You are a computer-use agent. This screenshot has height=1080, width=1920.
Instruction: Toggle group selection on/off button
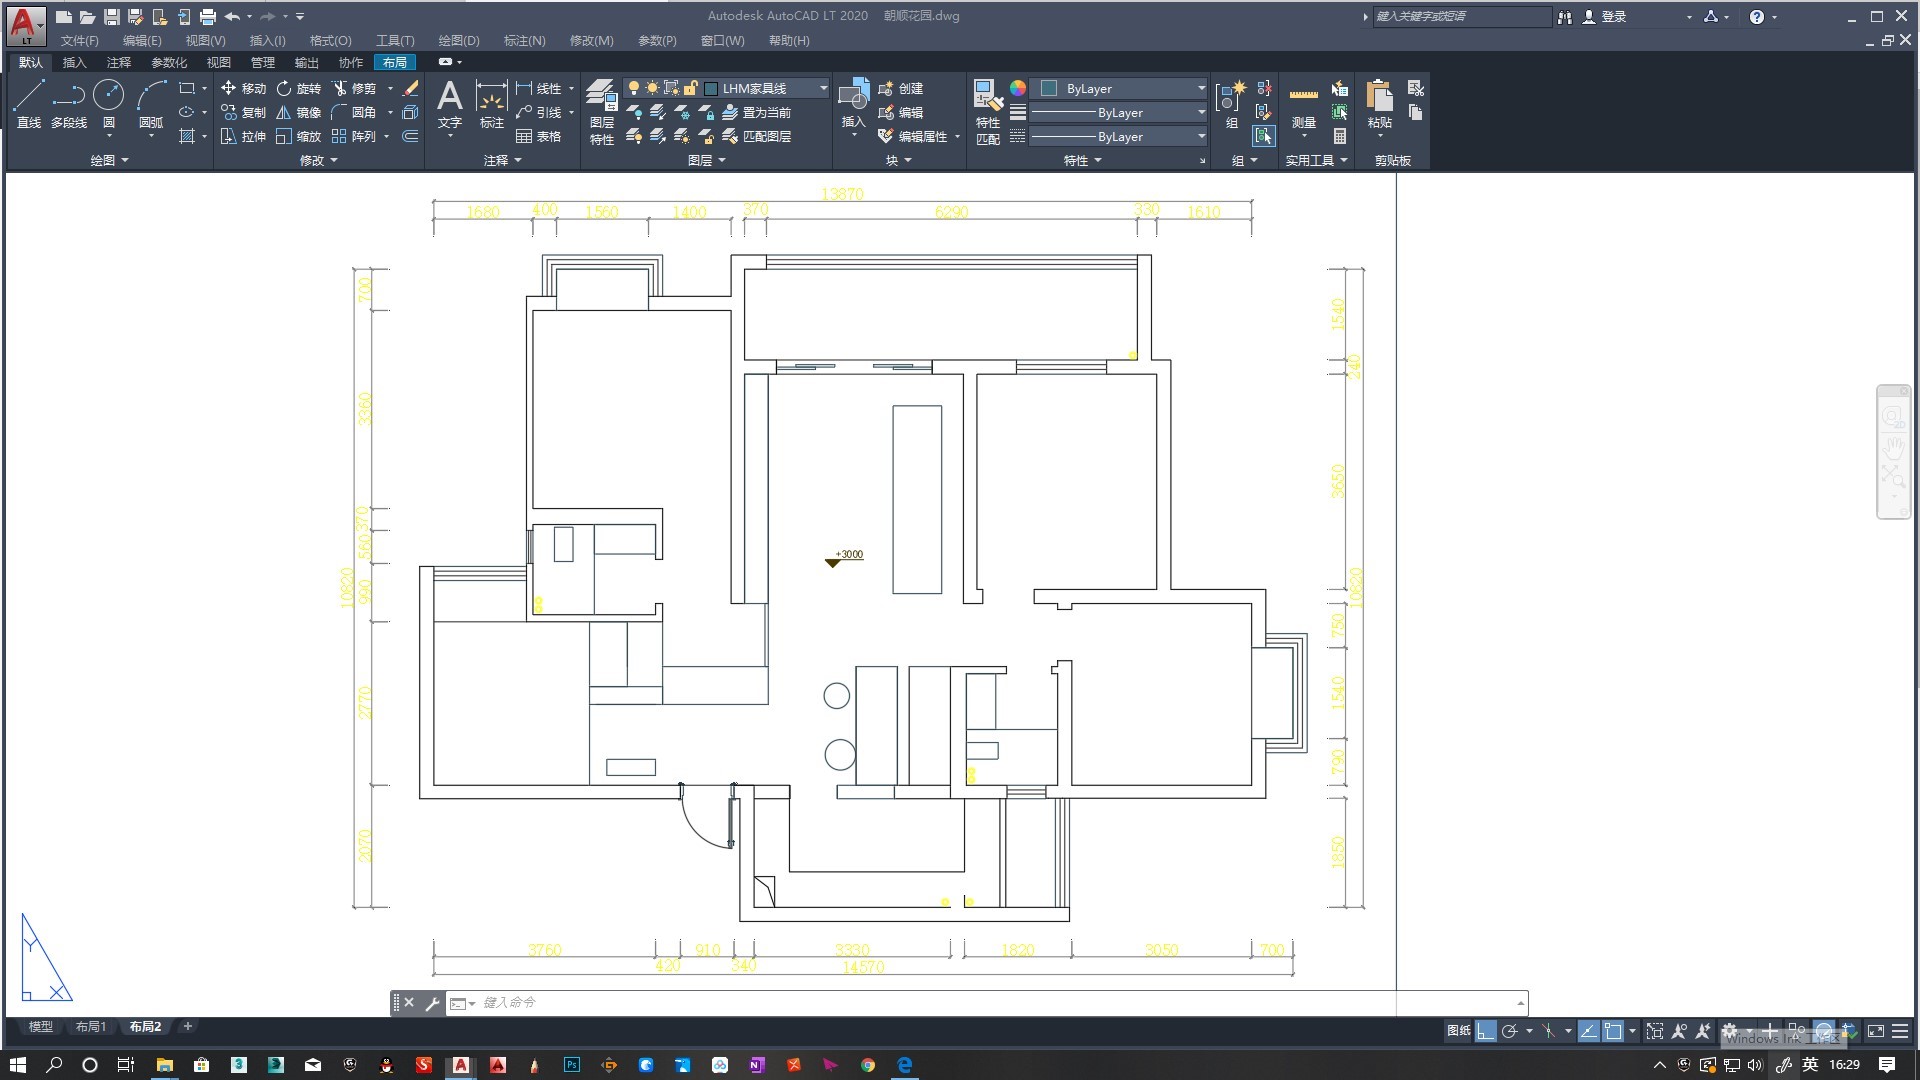(x=1264, y=136)
